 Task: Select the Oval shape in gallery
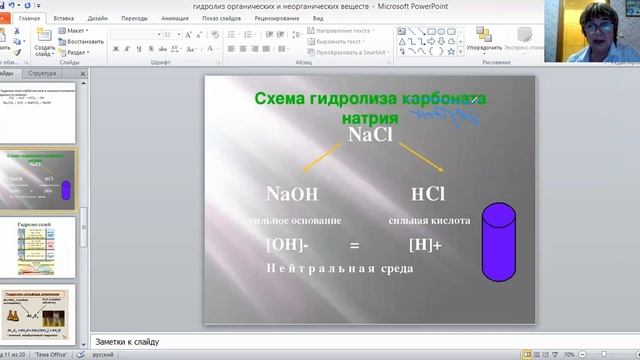tap(441, 31)
